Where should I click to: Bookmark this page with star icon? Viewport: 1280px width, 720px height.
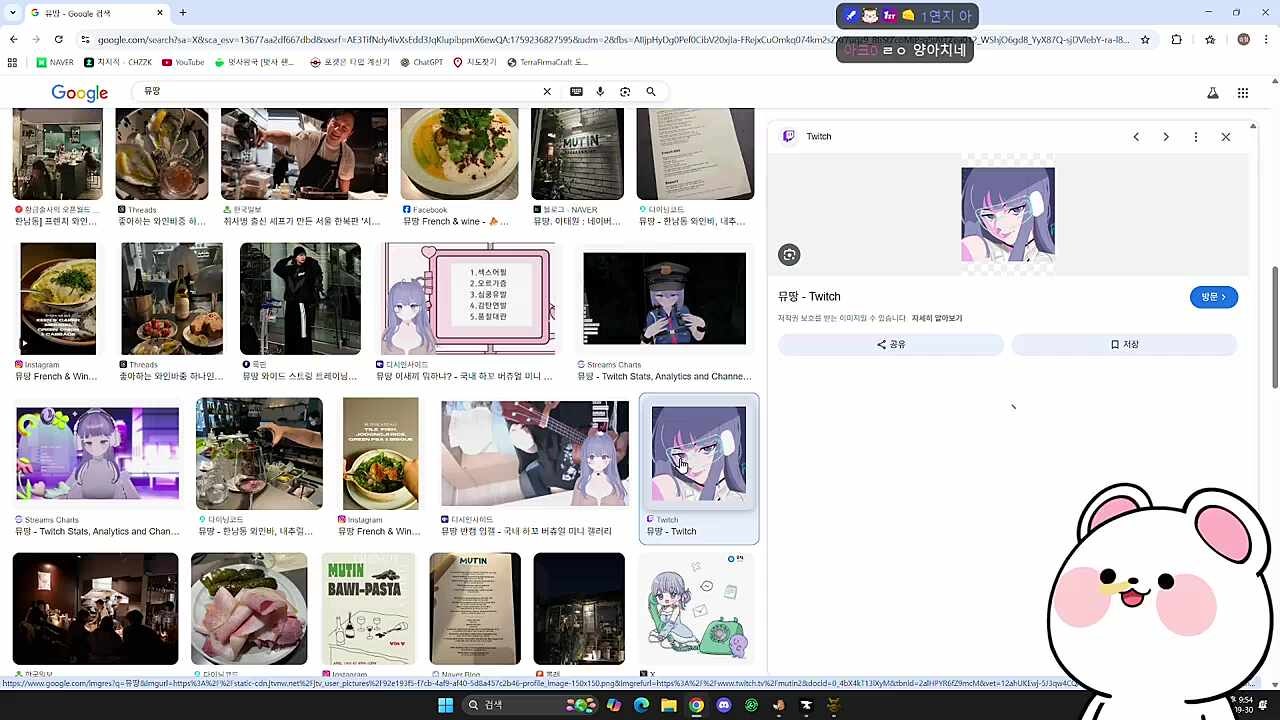pos(1145,40)
